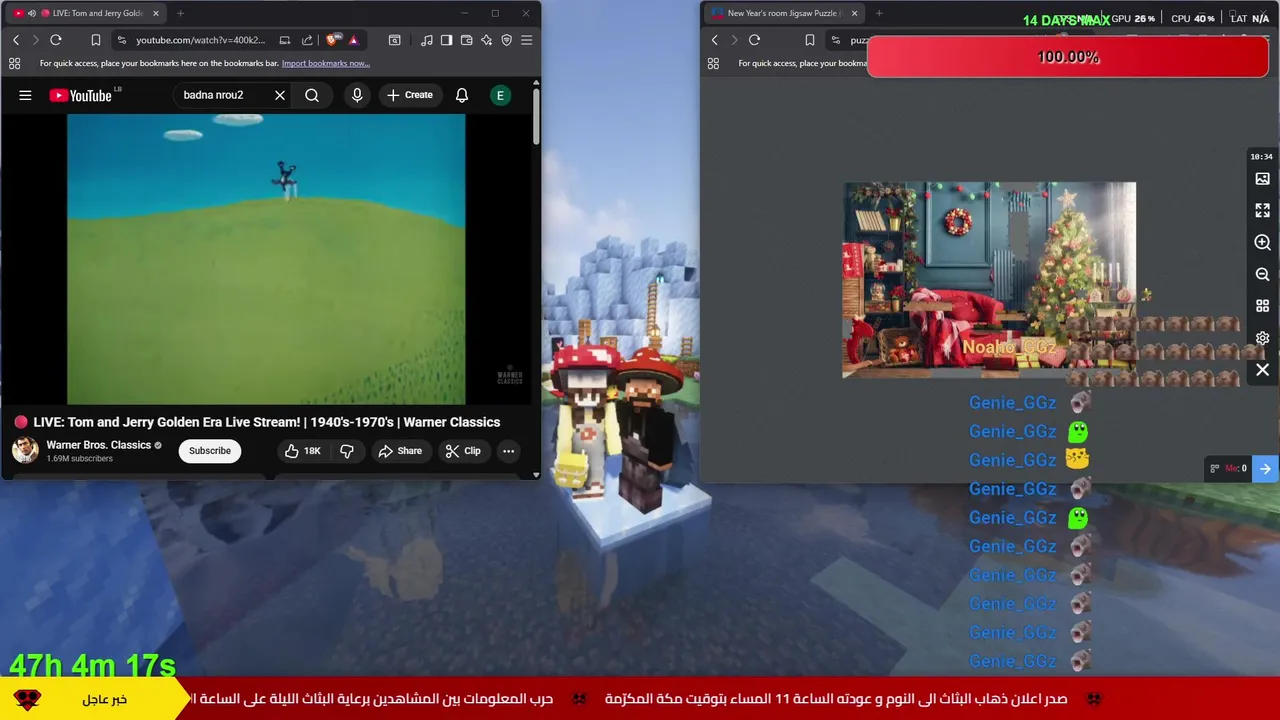1280x720 pixels.
Task: Like the video with 18K likes
Action: (x=303, y=451)
